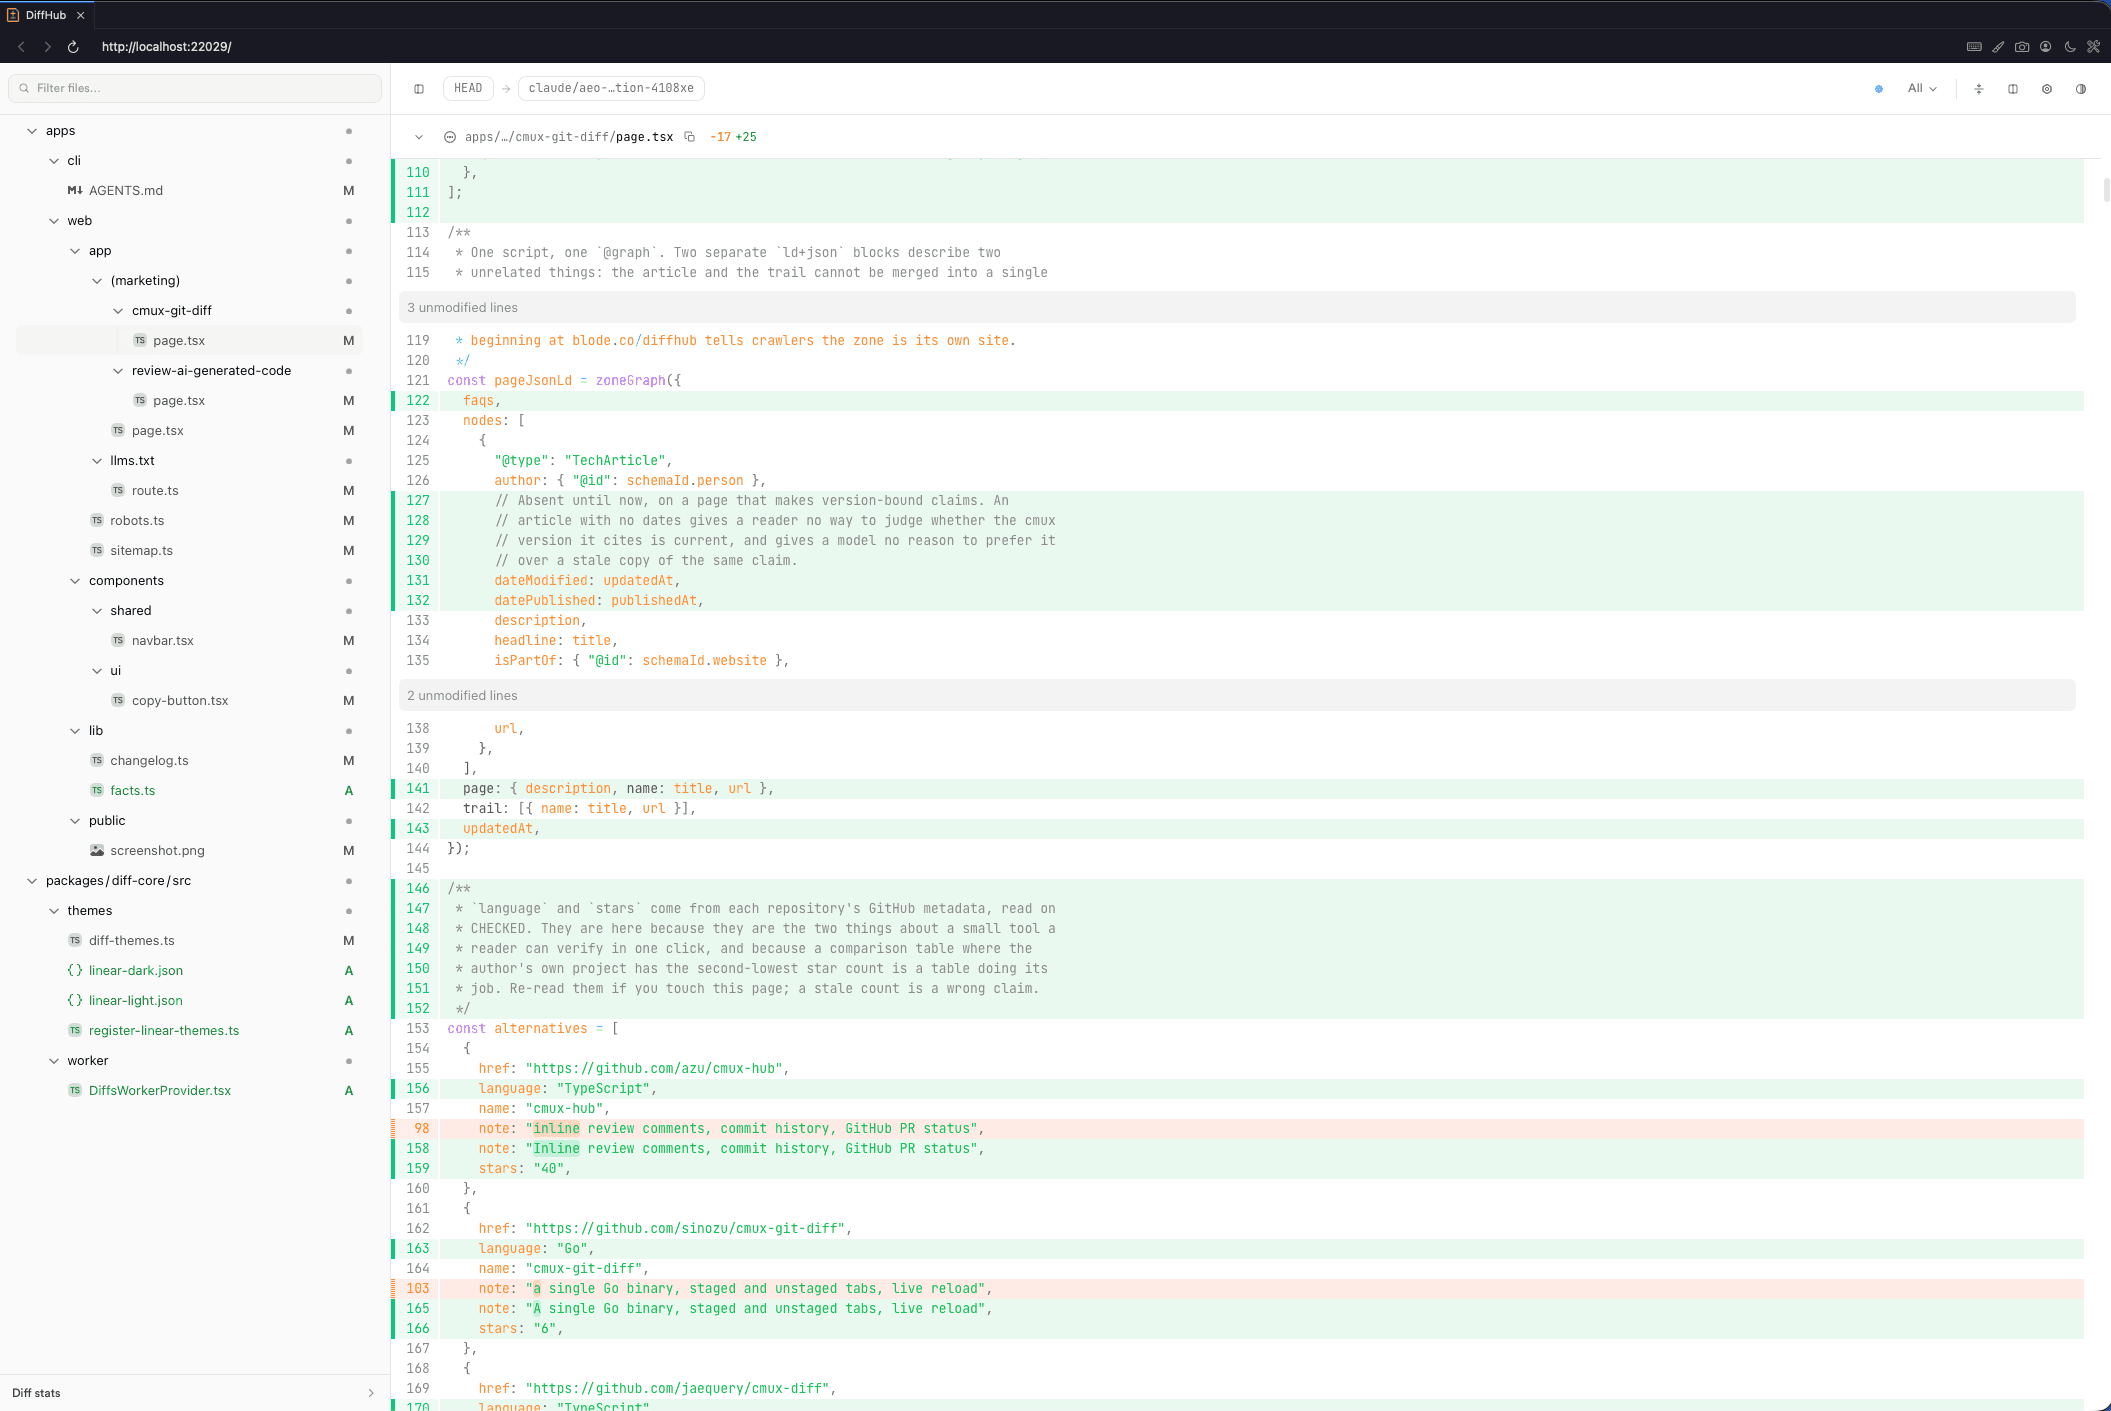Click the -17 deletions count
Screen dimensions: 2111x1411
click(721, 137)
